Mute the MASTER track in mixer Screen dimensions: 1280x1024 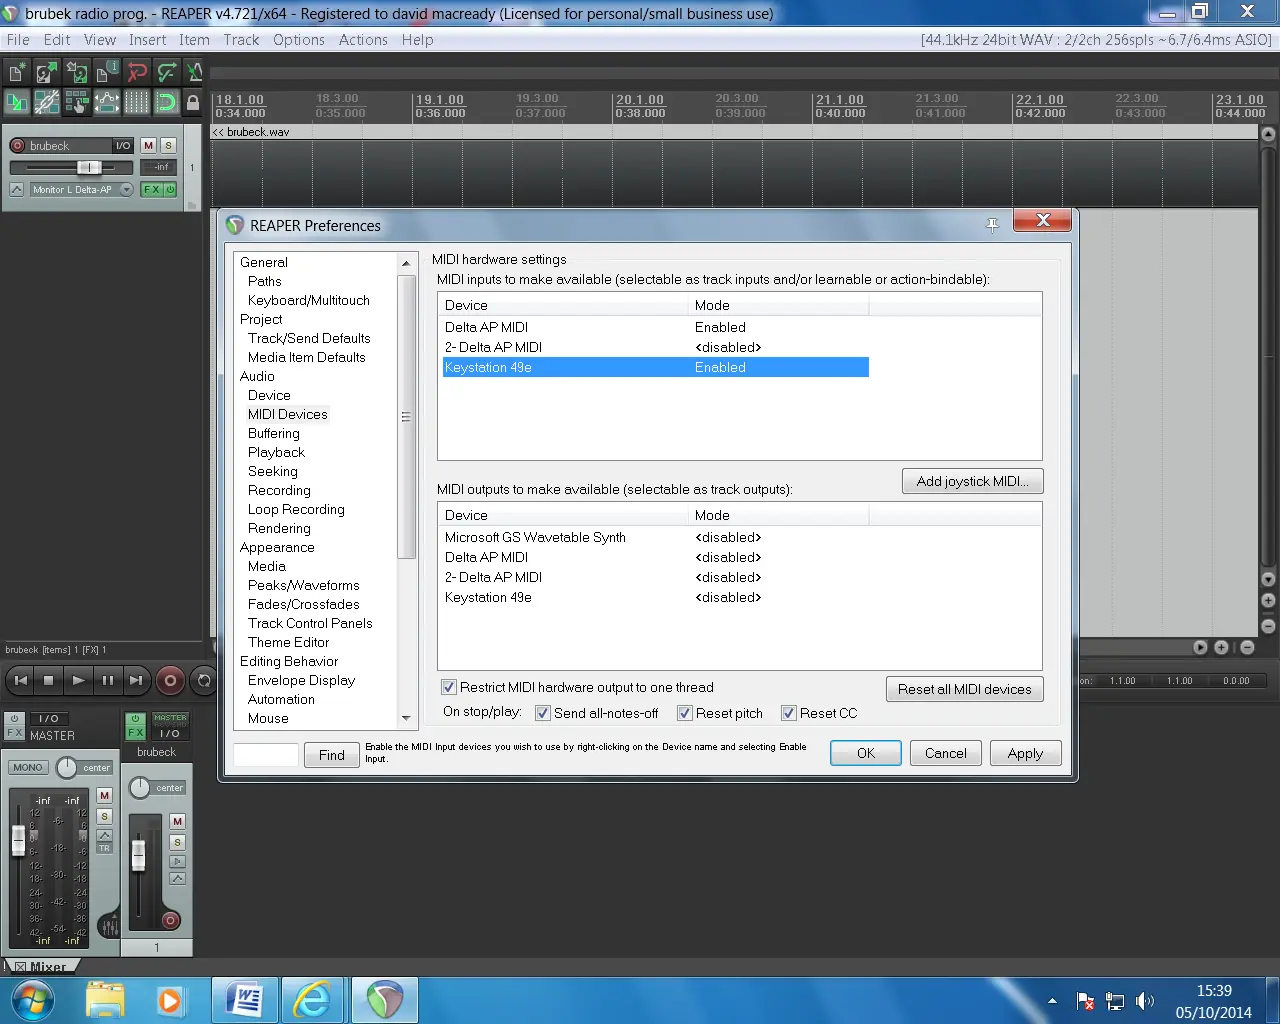104,796
